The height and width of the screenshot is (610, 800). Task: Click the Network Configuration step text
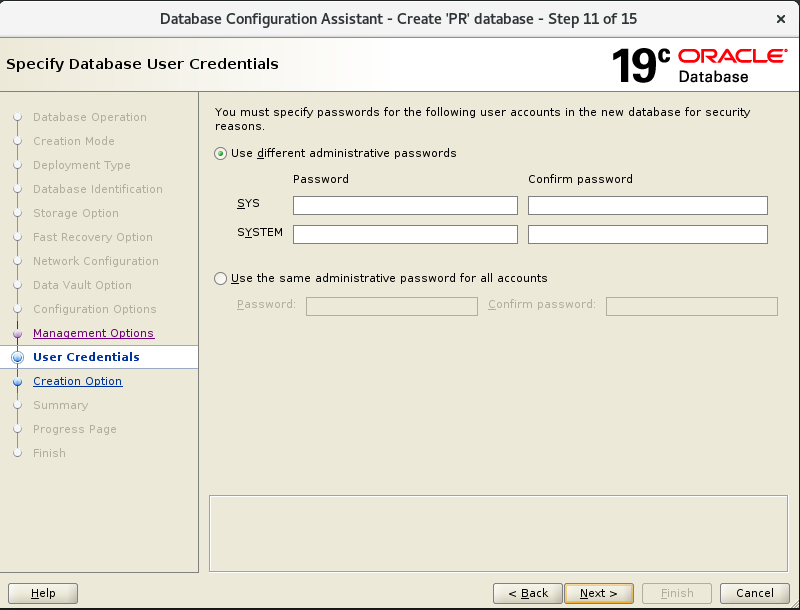click(96, 261)
